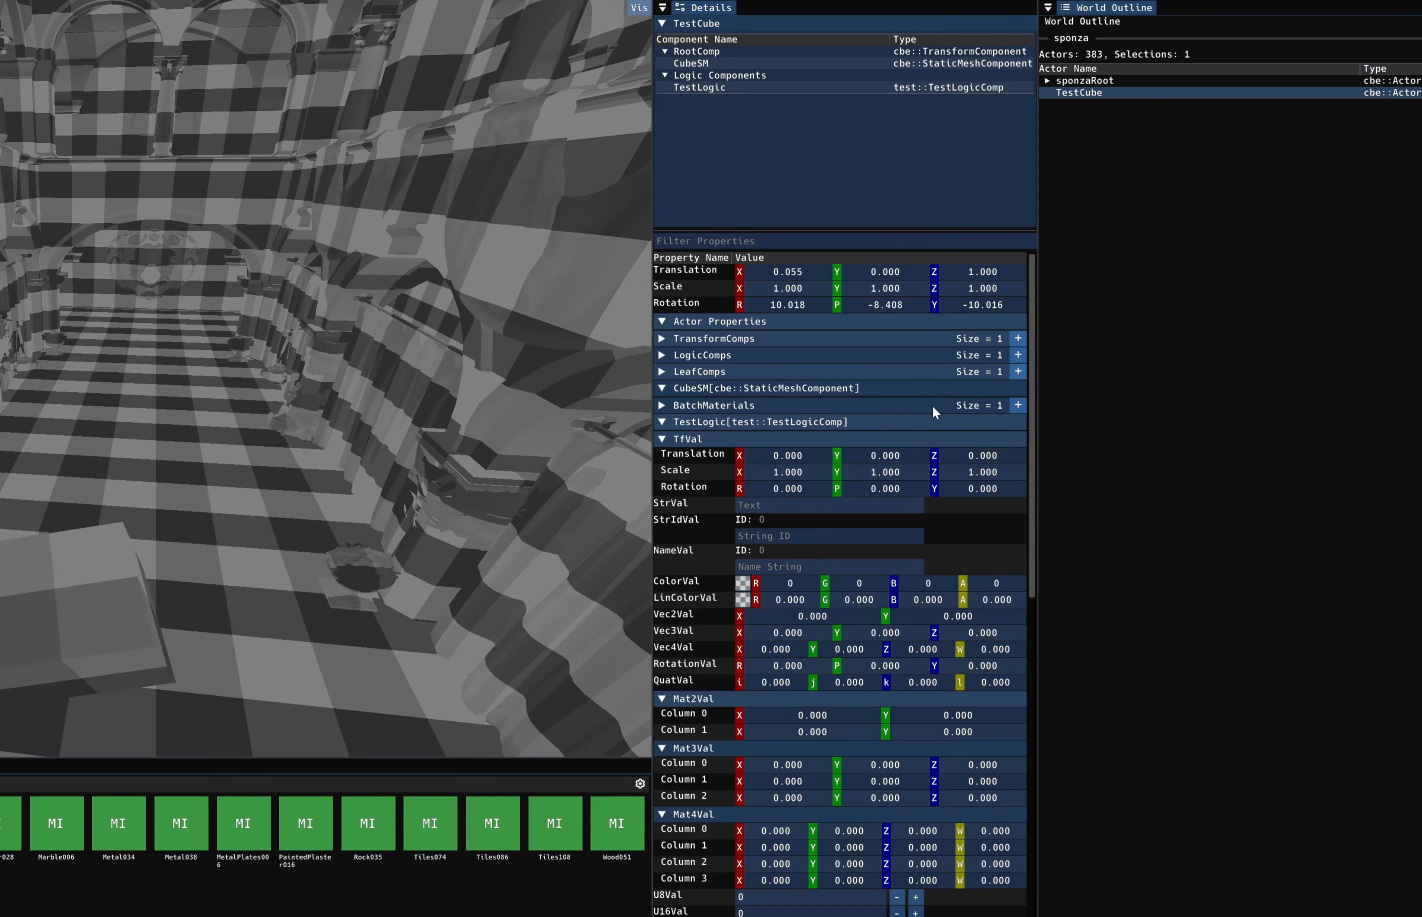Collapse the CubeSM StaticMeshComponent section
Viewport: 1422px width, 917px height.
click(x=662, y=388)
